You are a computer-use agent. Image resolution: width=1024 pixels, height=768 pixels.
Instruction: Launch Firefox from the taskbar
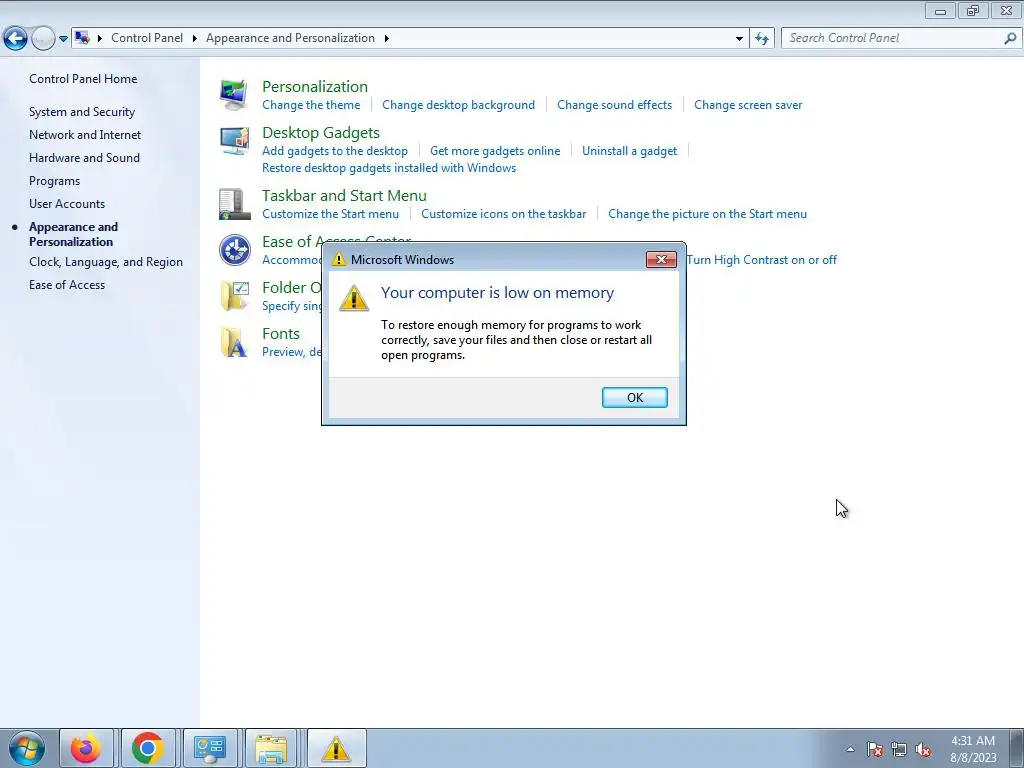[86, 748]
